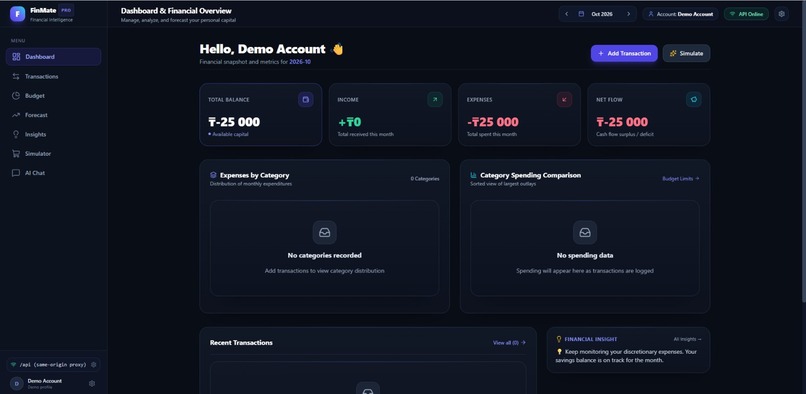Click the Simulator shopping cart icon

16,154
